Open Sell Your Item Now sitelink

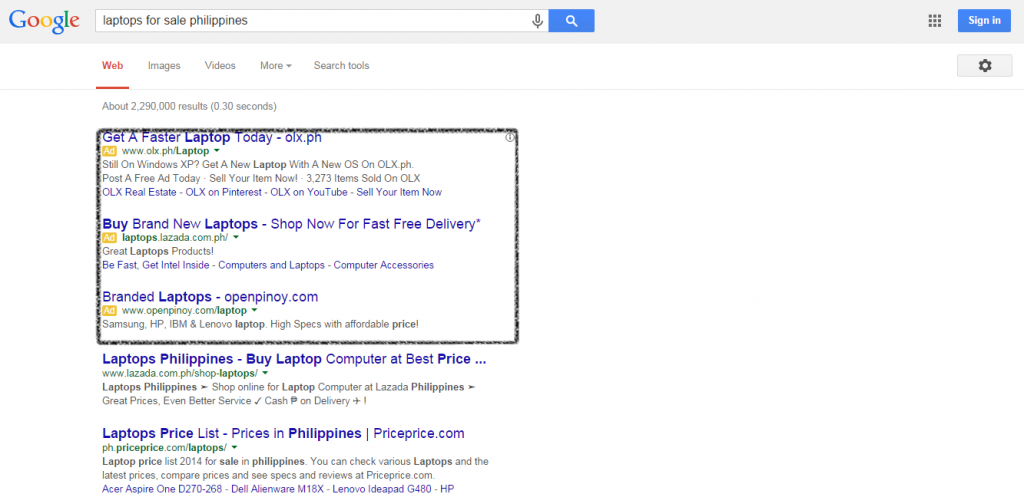[x=399, y=192]
